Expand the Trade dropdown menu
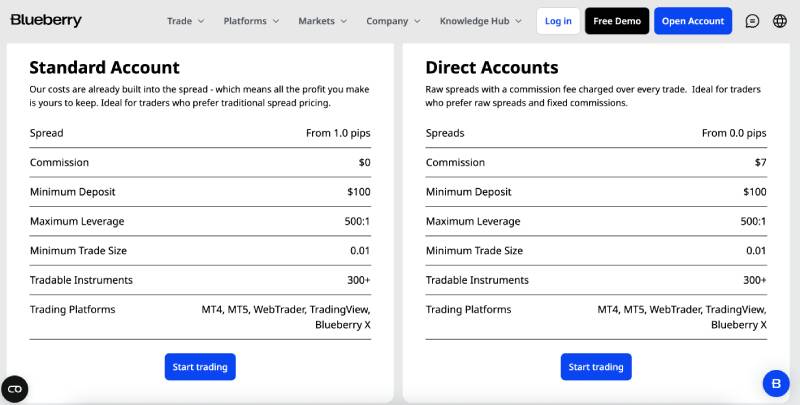 (185, 21)
